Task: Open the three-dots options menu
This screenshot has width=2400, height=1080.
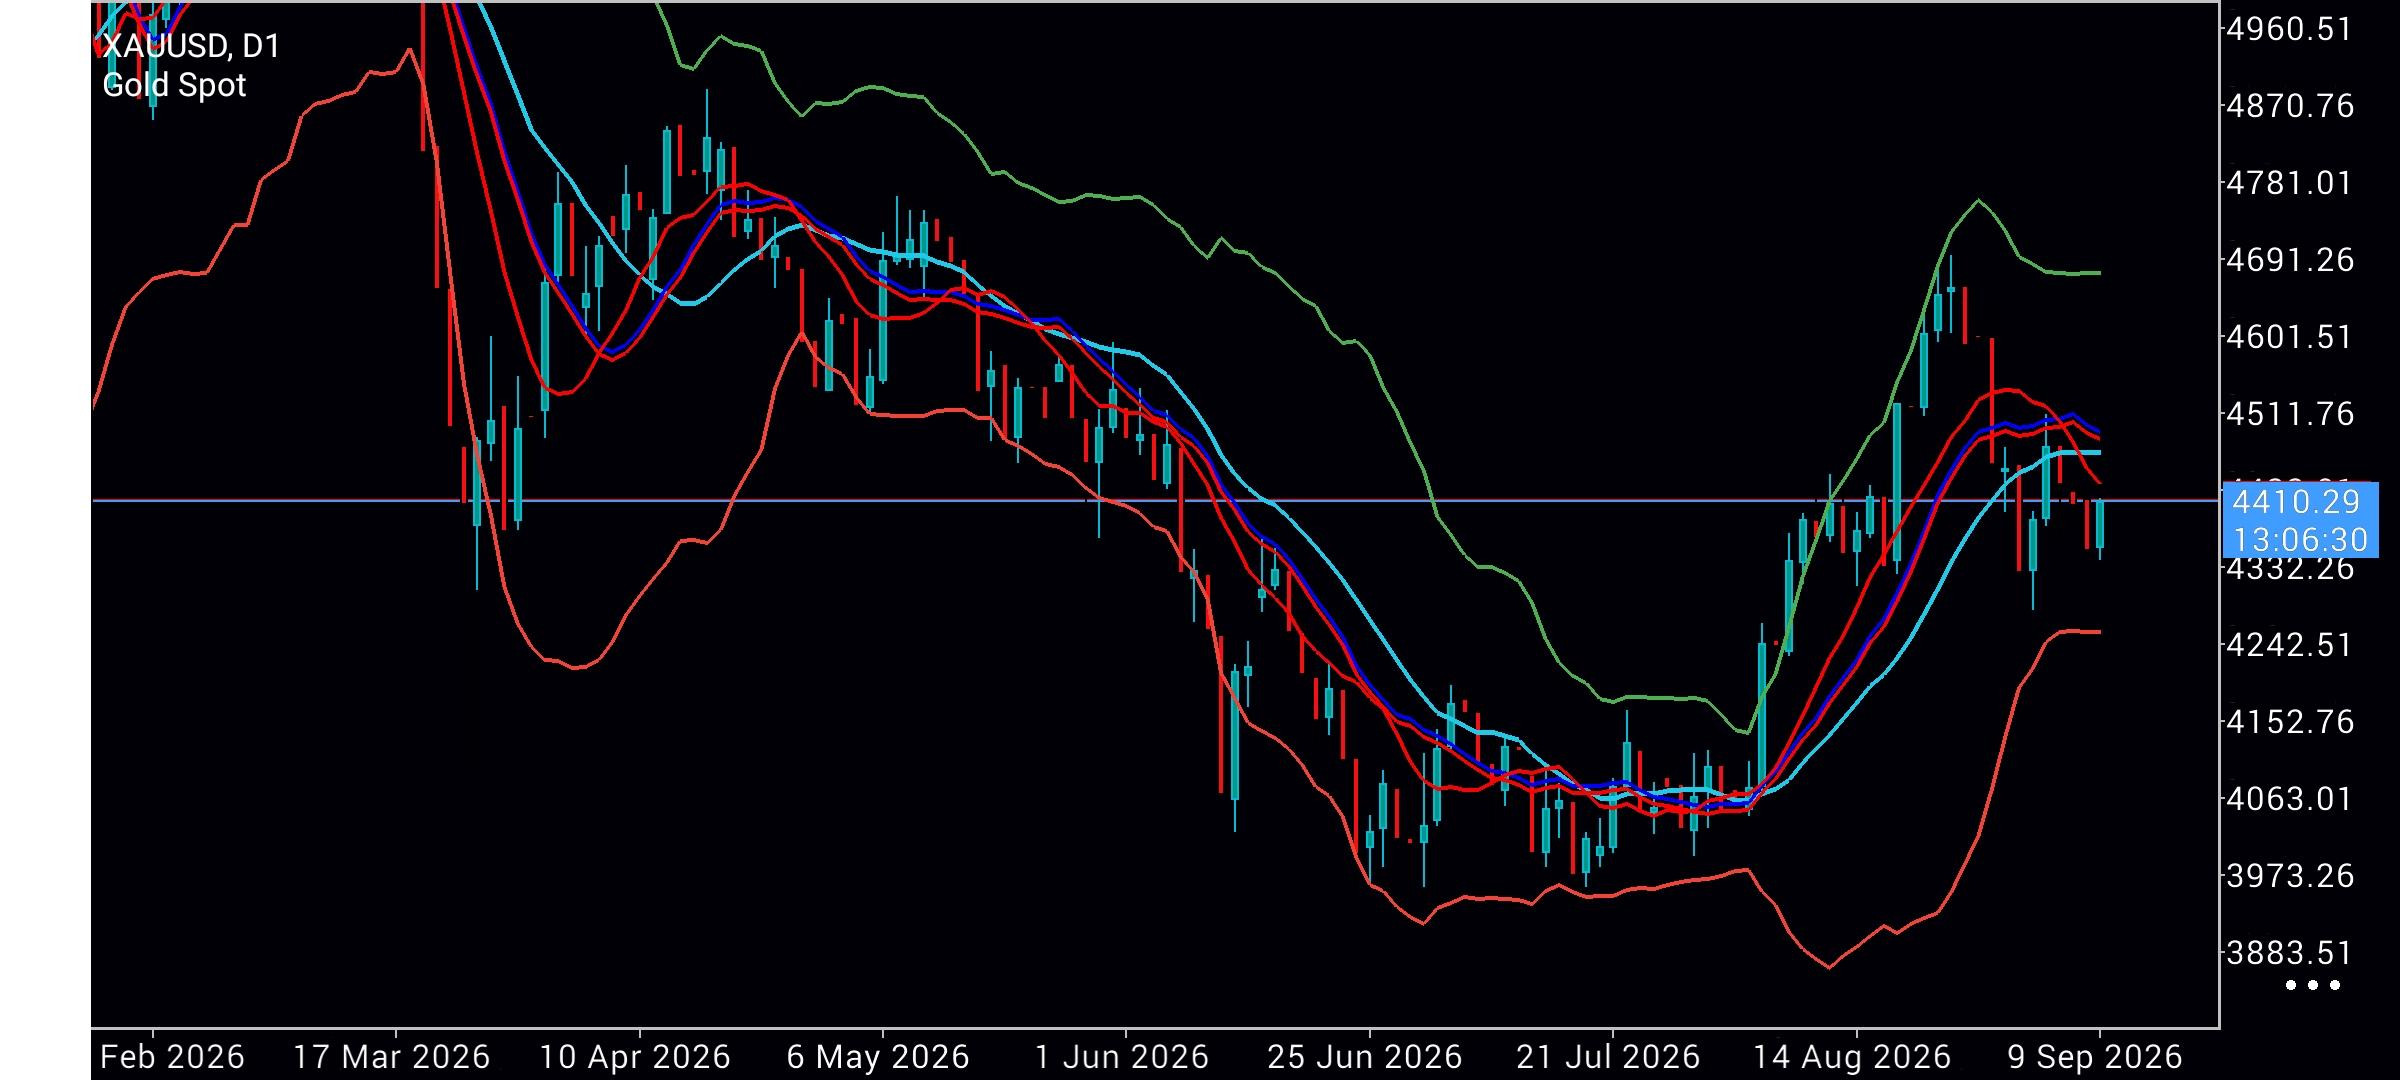Action: 2313,985
